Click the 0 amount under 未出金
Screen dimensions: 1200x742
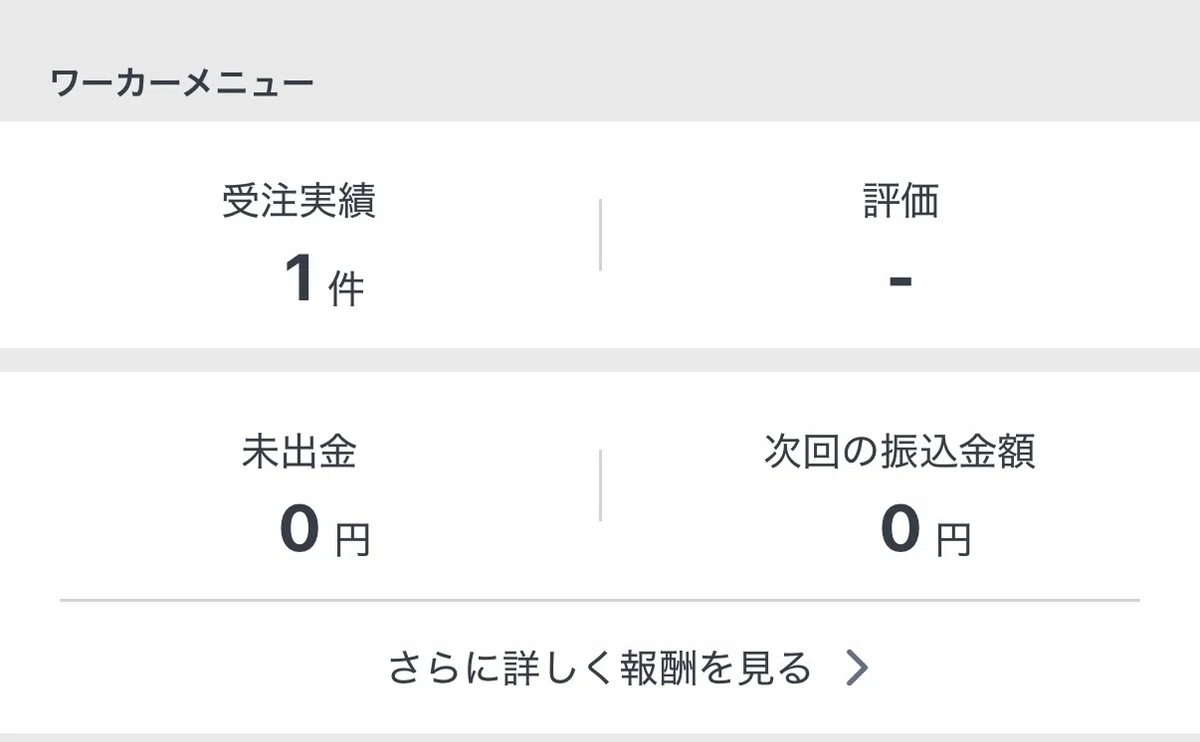pyautogui.click(x=299, y=529)
